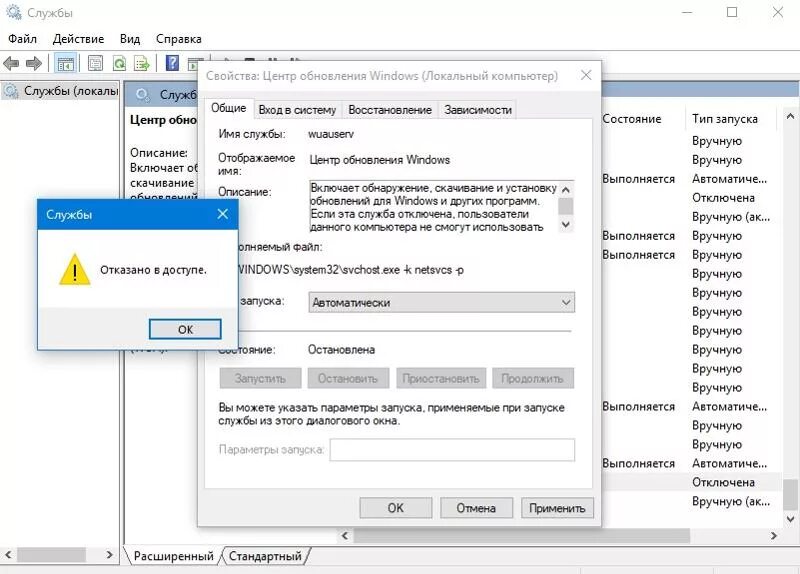The height and width of the screenshot is (574, 800).
Task: Click the services list scroll-left arrow
Action: coord(345,536)
